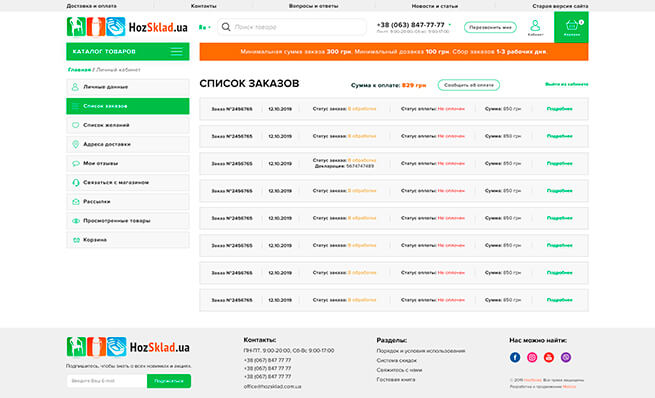Viewport: 655px width, 398px height.
Task: Click the +38 (063) 847-77-77 phone number
Action: 410,25
